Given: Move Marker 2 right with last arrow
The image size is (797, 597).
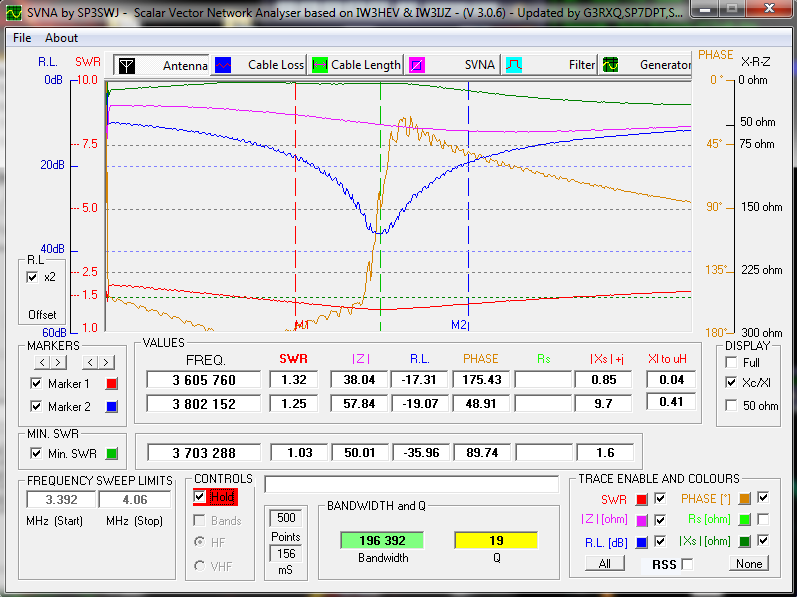Looking at the screenshot, I should (x=105, y=362).
